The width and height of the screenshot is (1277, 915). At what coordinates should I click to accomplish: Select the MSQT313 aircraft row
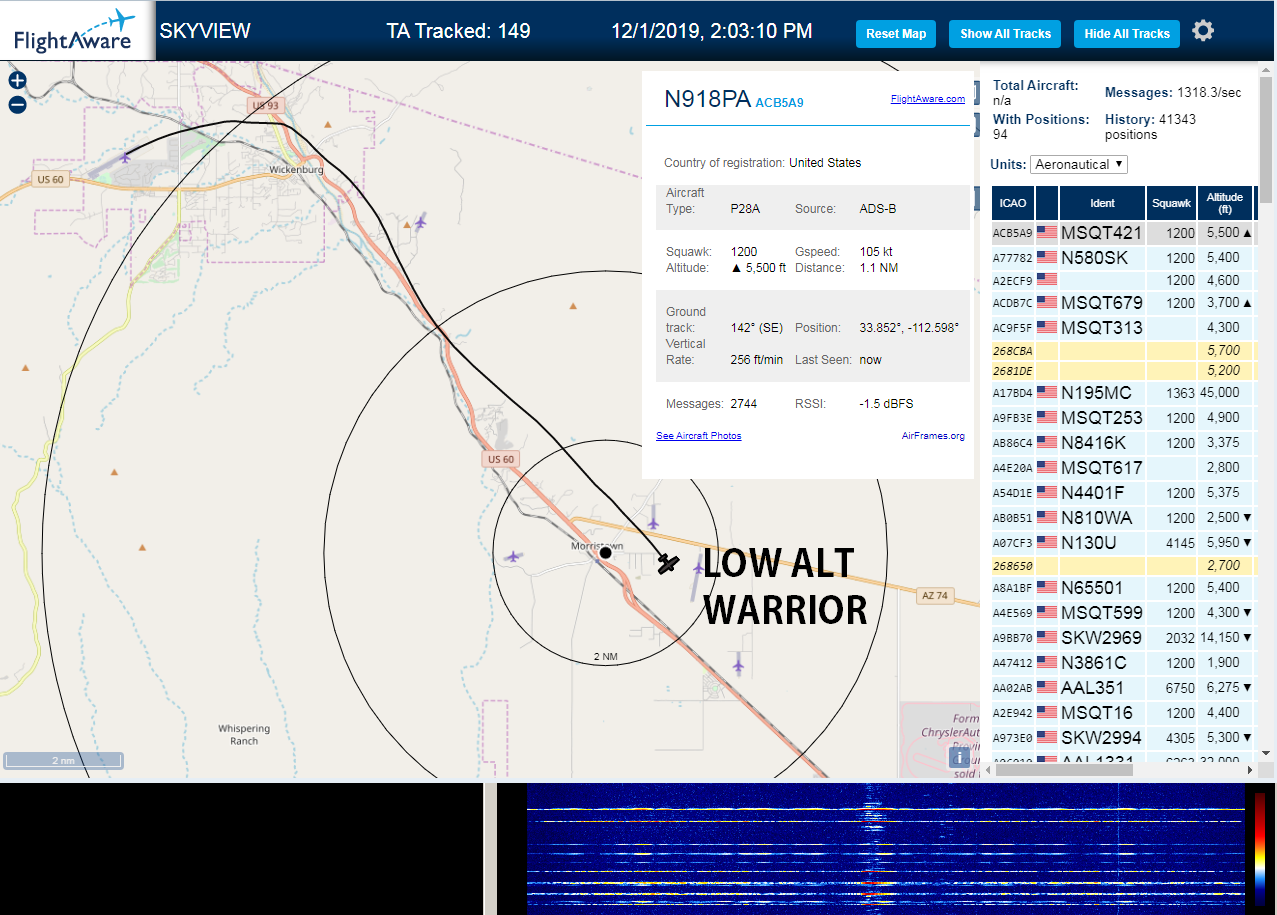1123,328
